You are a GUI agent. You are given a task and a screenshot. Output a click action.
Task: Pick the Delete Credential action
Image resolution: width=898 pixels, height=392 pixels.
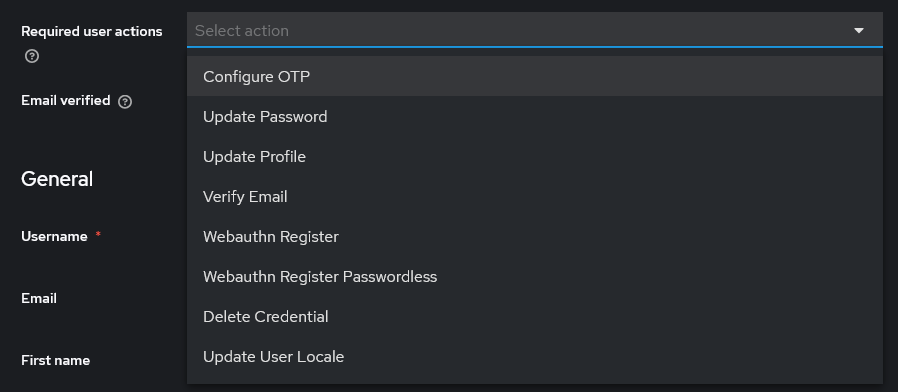534,316
